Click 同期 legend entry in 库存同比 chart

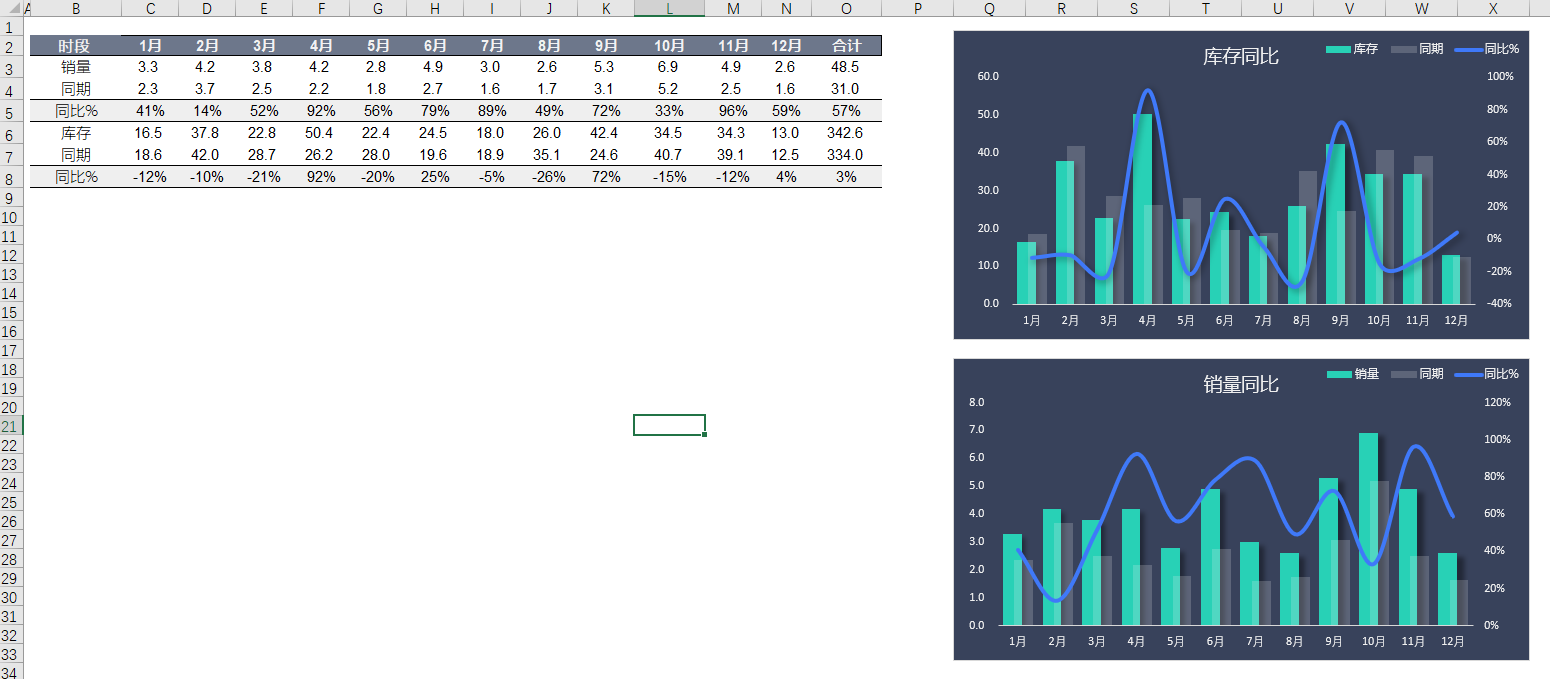[1417, 48]
